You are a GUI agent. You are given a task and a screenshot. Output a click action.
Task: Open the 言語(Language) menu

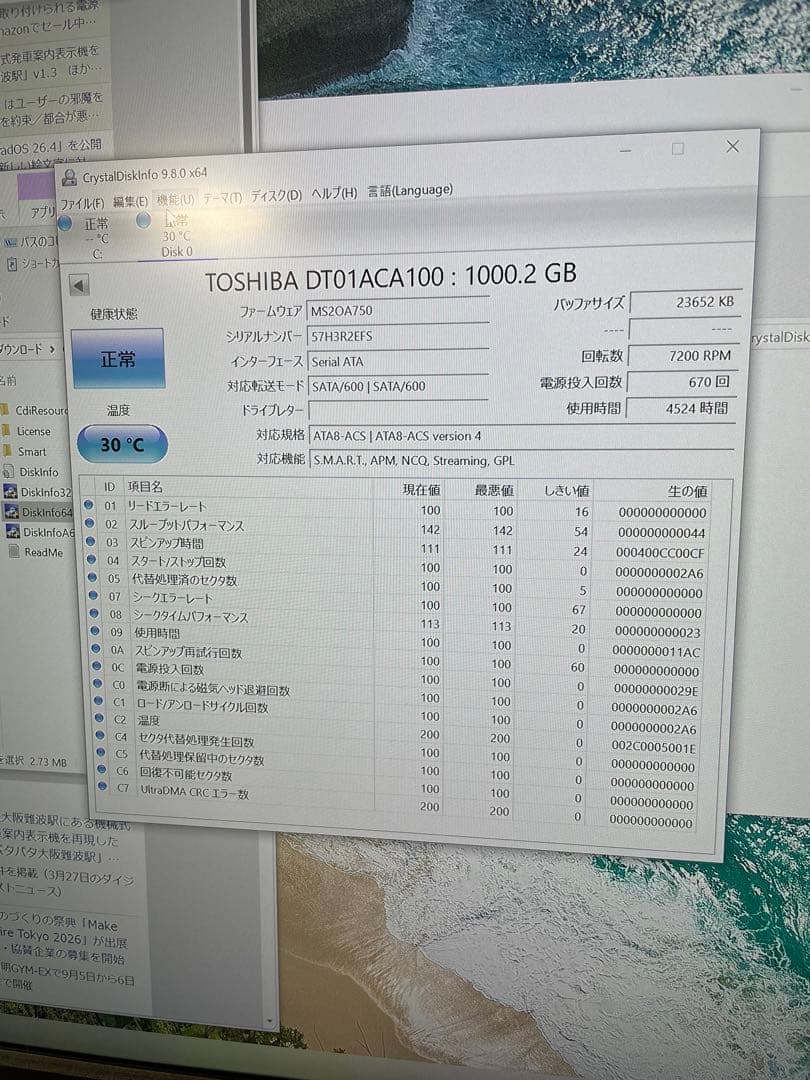[x=410, y=190]
